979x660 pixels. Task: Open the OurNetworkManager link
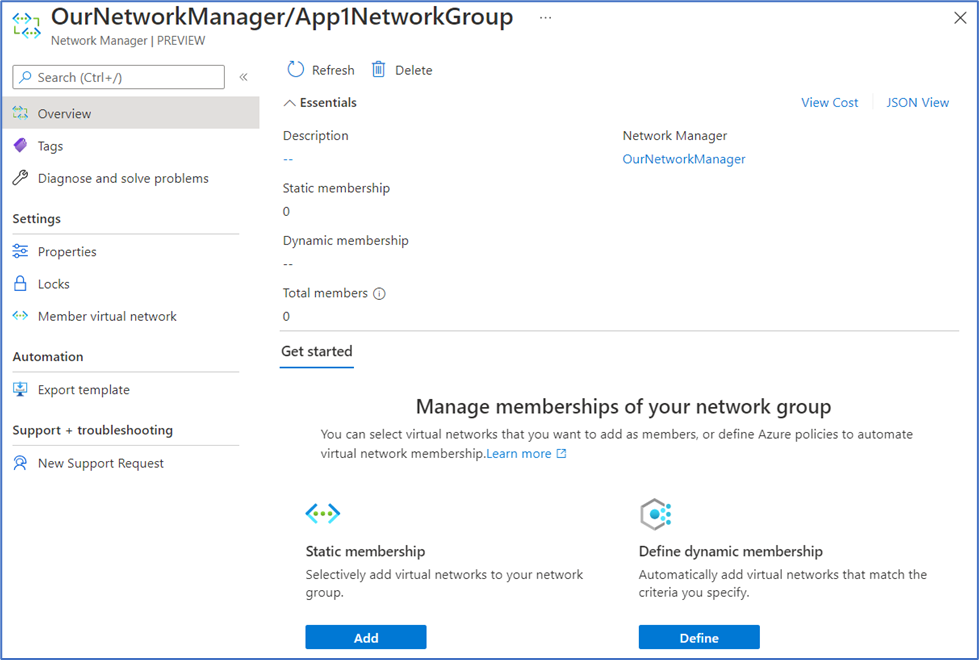pos(683,159)
